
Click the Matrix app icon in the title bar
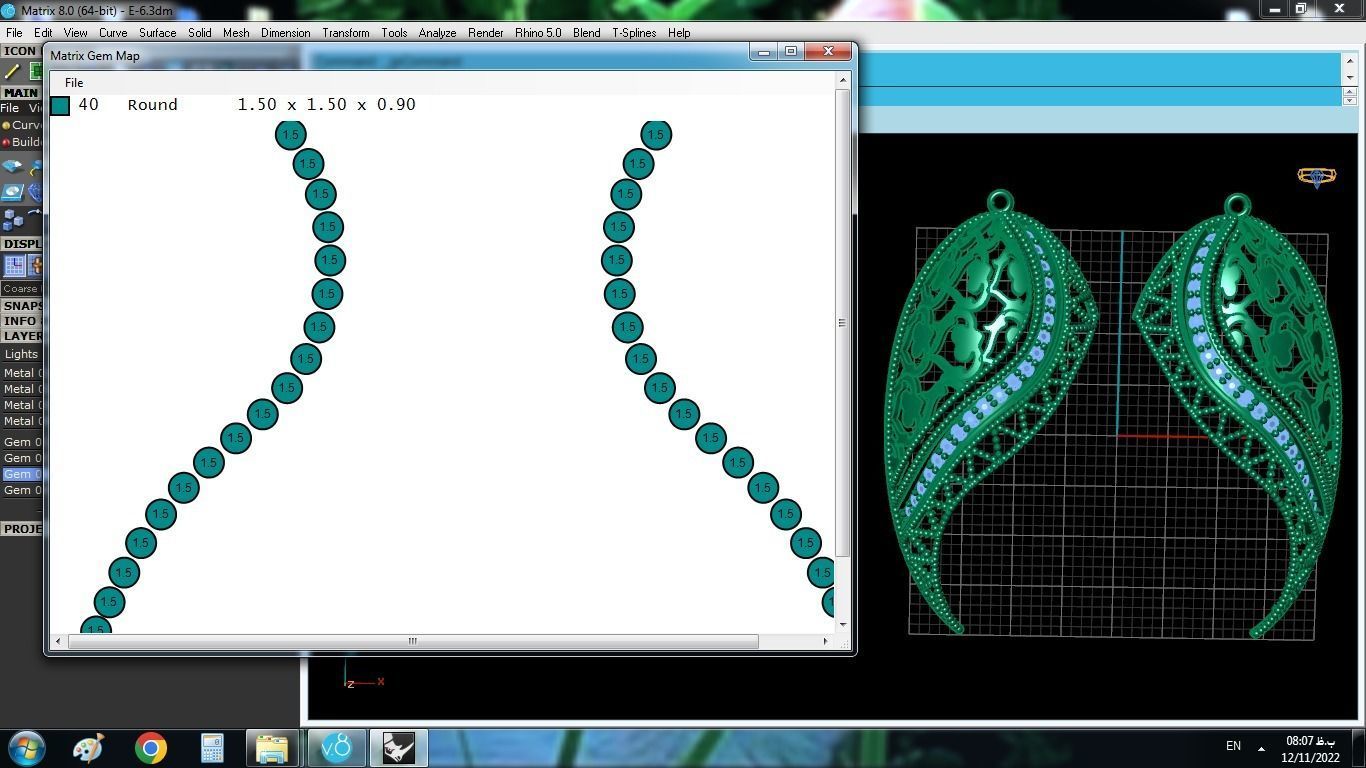point(8,10)
